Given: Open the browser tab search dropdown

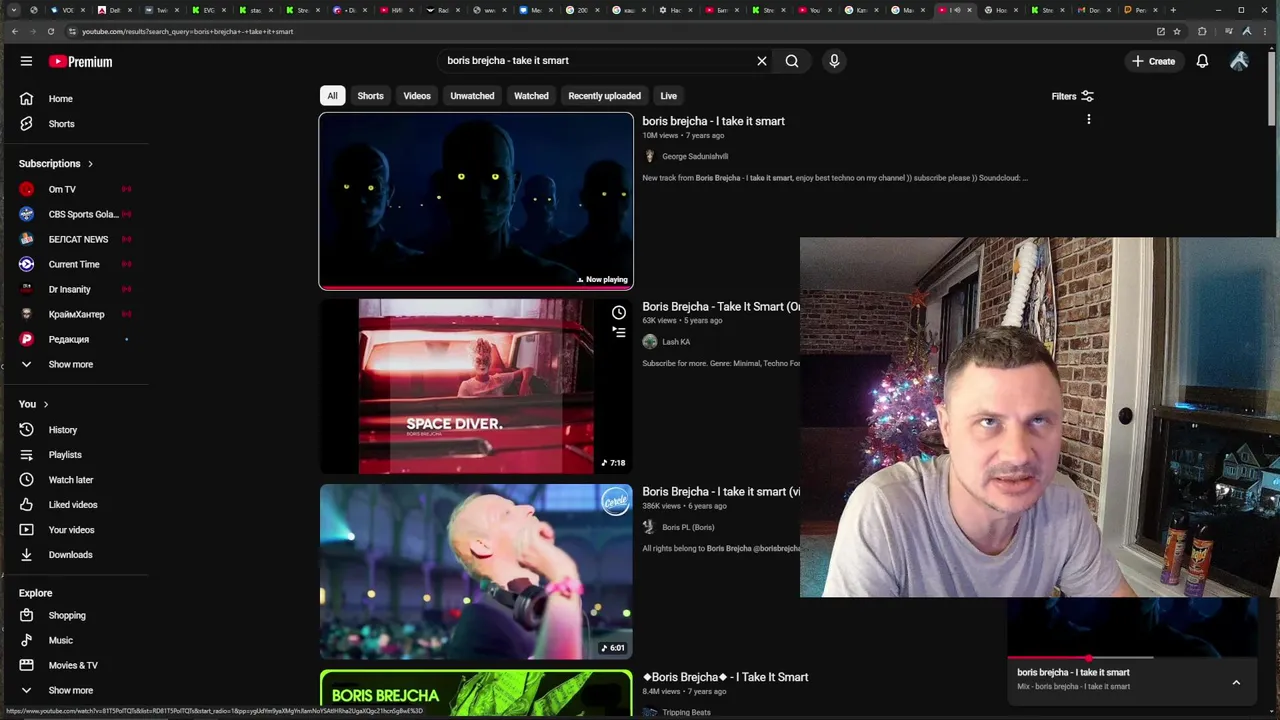Looking at the screenshot, I should (14, 10).
